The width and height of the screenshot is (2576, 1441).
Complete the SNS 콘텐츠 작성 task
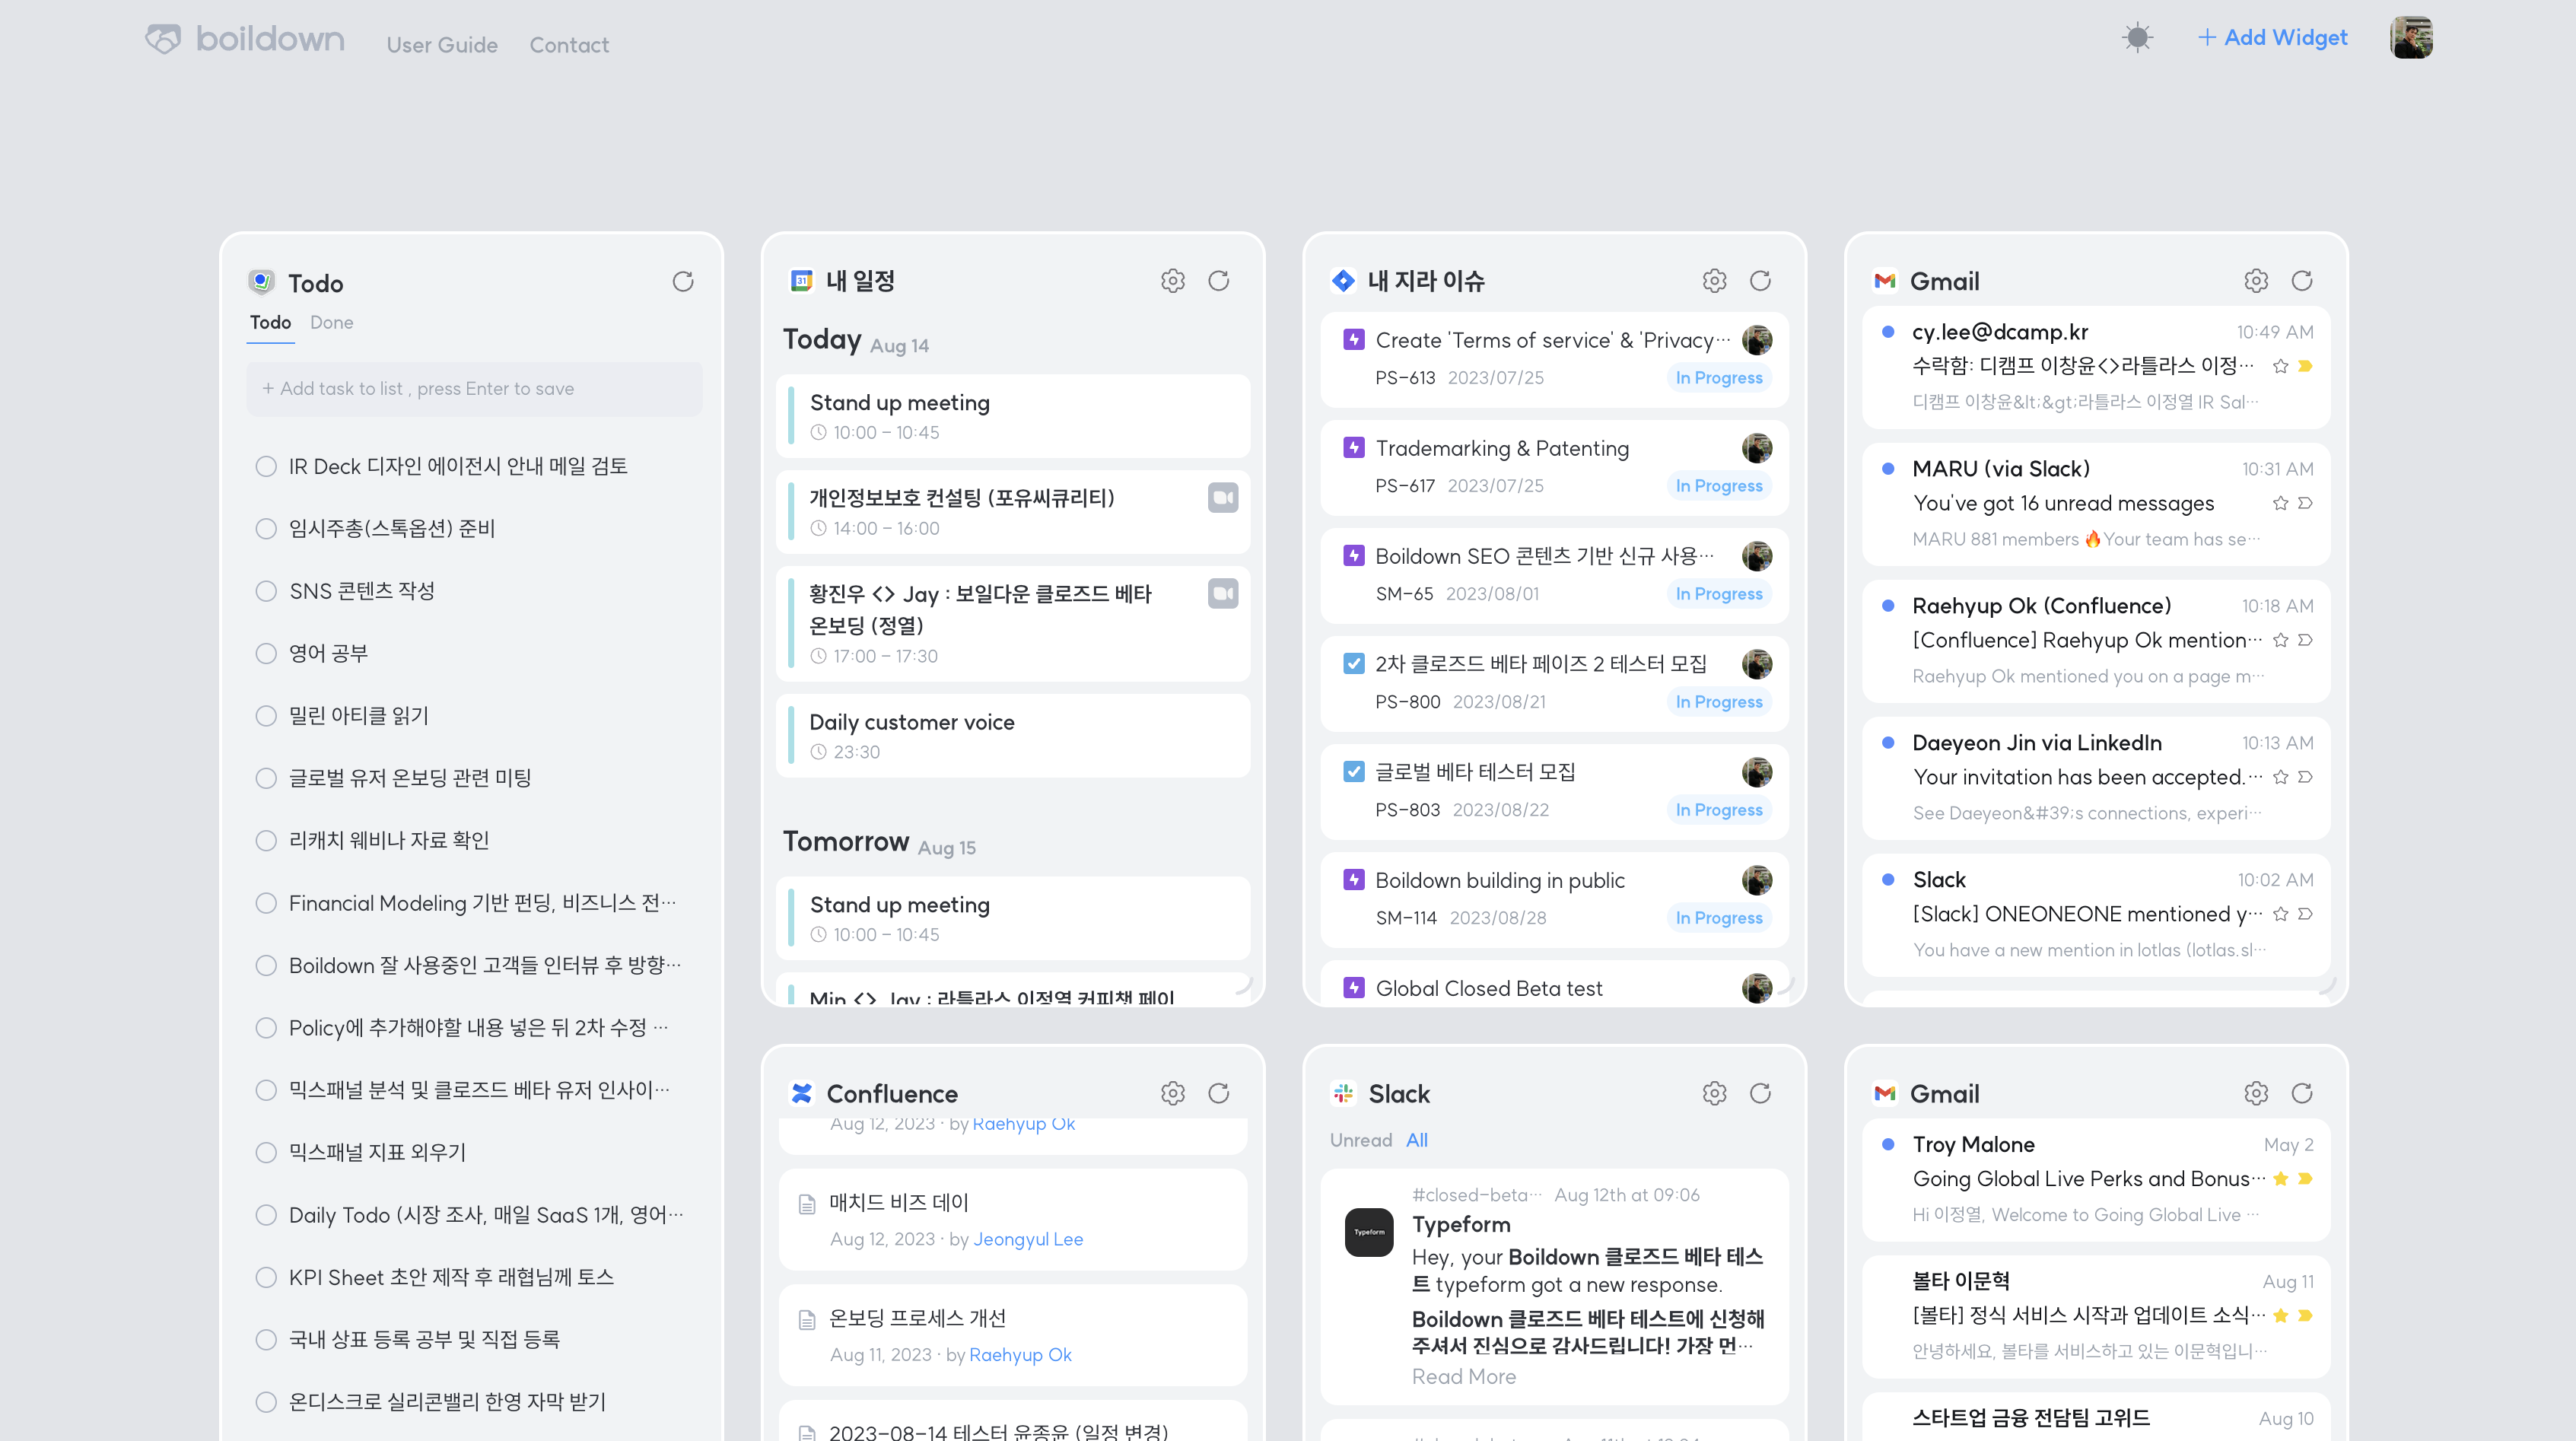click(266, 591)
